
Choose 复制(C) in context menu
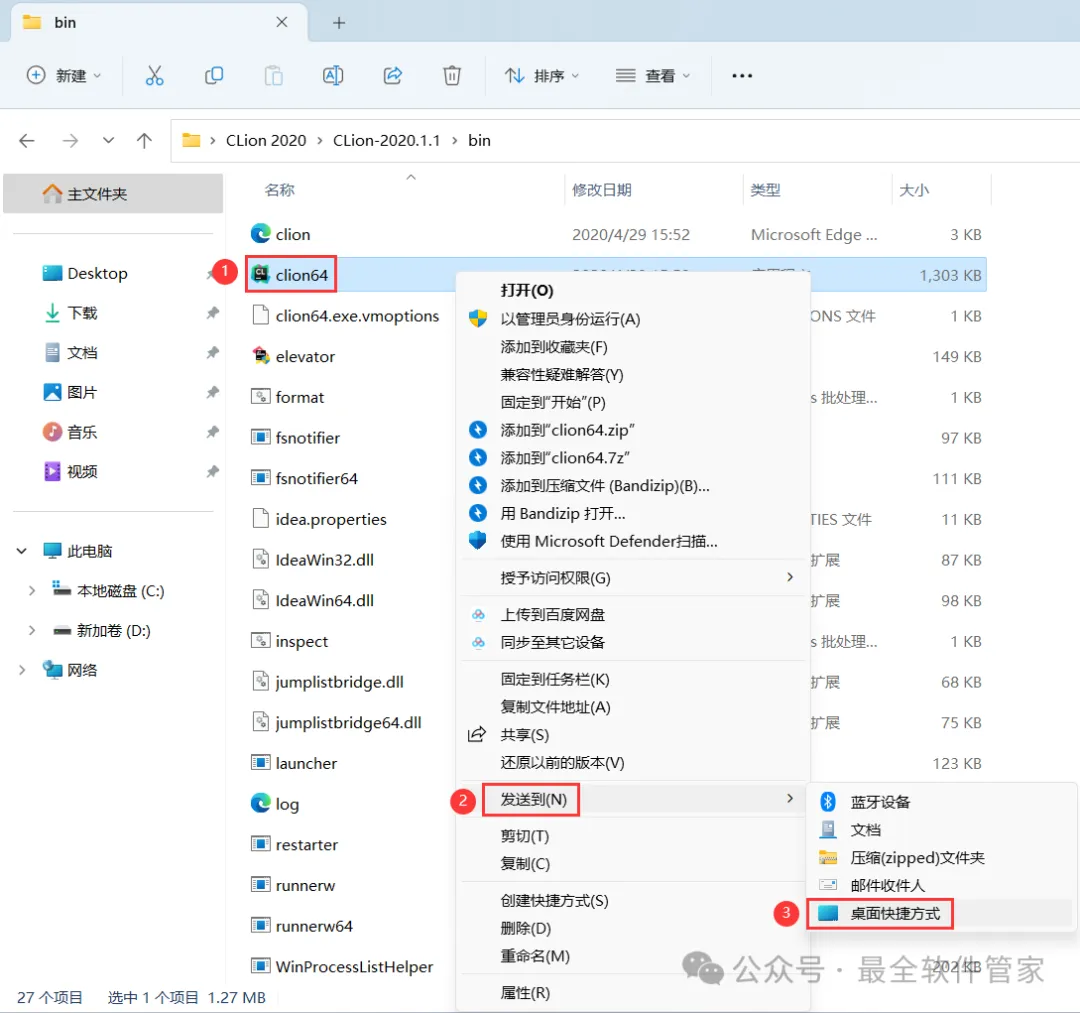(x=526, y=864)
